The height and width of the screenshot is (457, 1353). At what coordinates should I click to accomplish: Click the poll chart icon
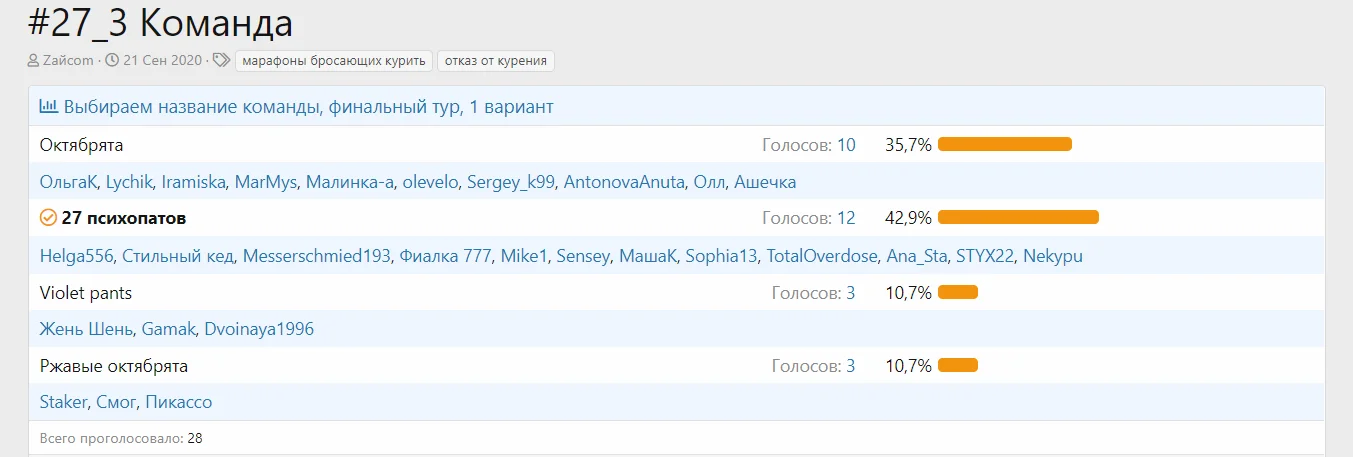[x=48, y=106]
